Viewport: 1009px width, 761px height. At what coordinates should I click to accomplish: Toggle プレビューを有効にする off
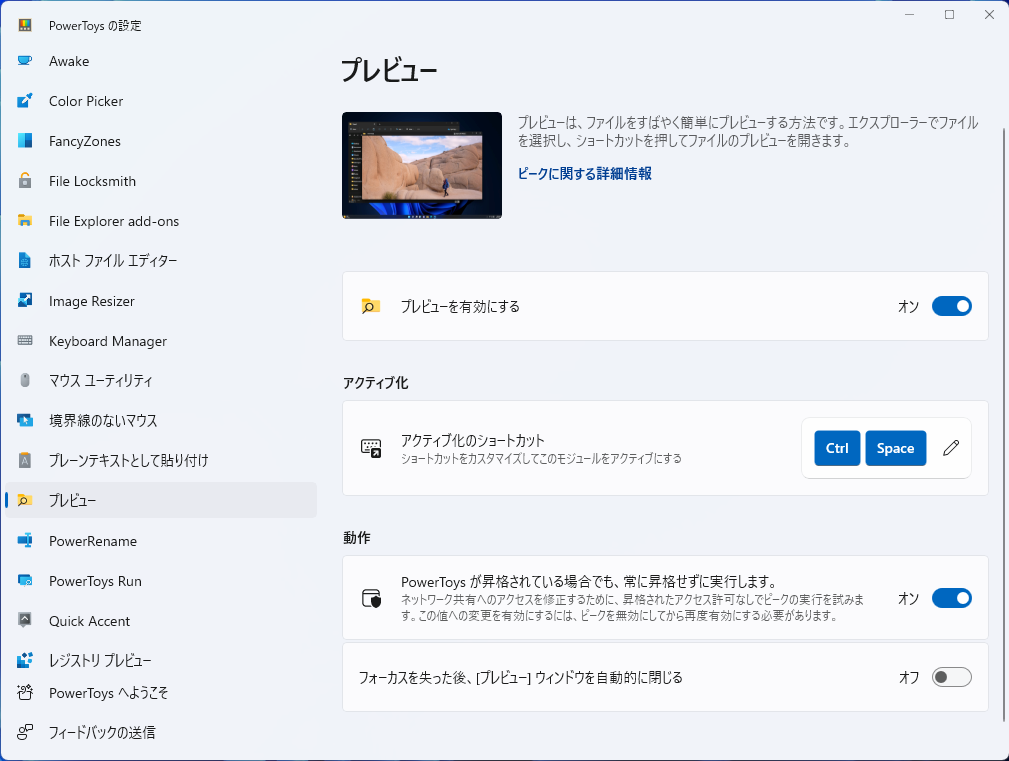(x=951, y=306)
